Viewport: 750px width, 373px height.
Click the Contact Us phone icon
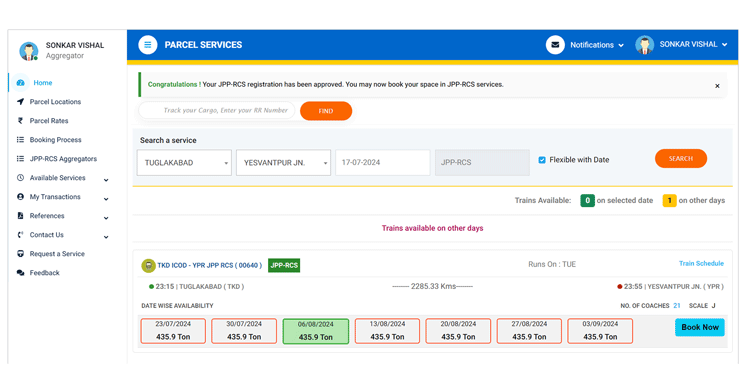(x=21, y=235)
